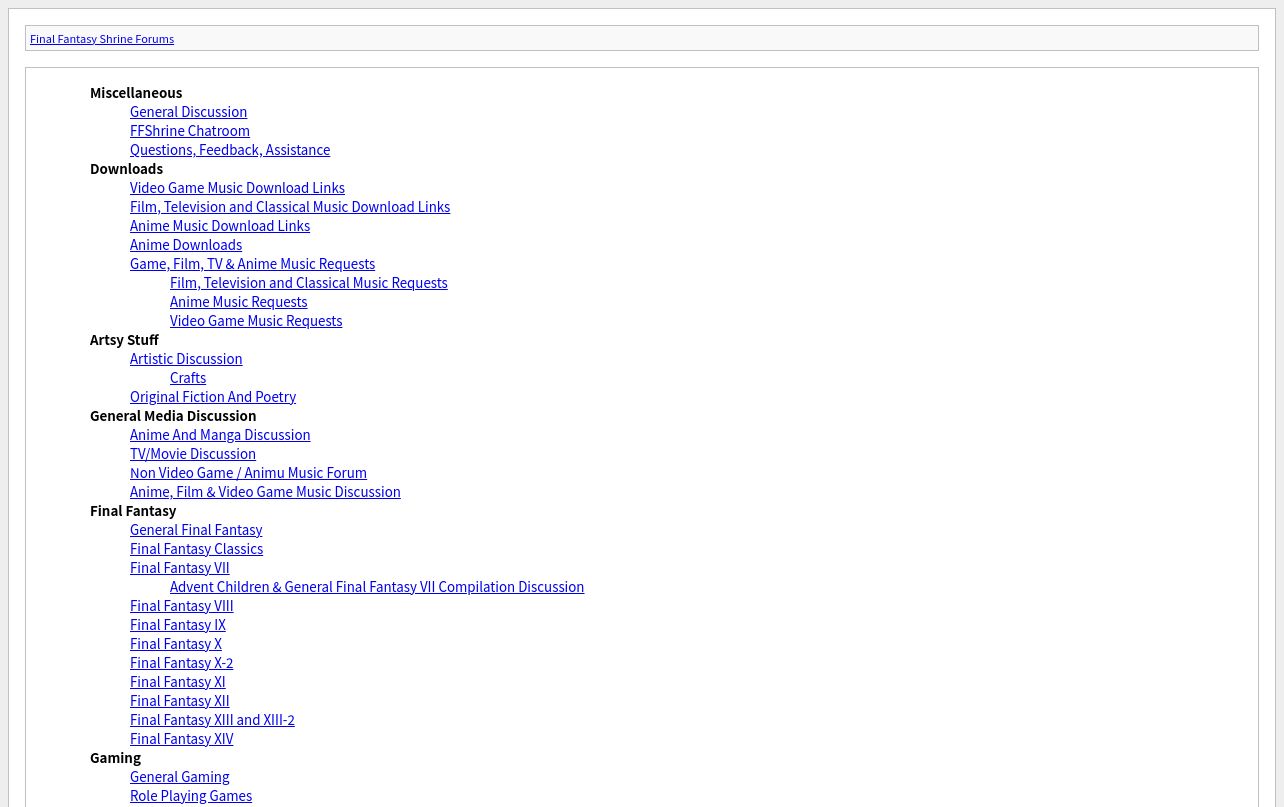Screen dimensions: 1284x807
Task: Open the Final Fantasy X forum
Action: [x=176, y=644]
